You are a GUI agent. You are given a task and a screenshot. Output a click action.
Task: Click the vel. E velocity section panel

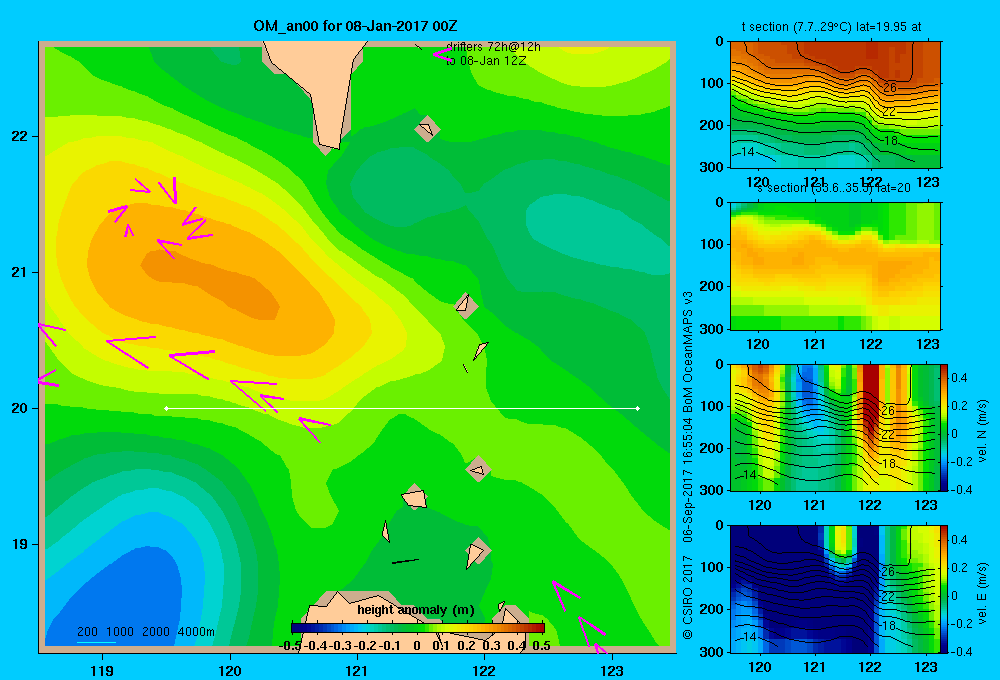click(x=835, y=589)
